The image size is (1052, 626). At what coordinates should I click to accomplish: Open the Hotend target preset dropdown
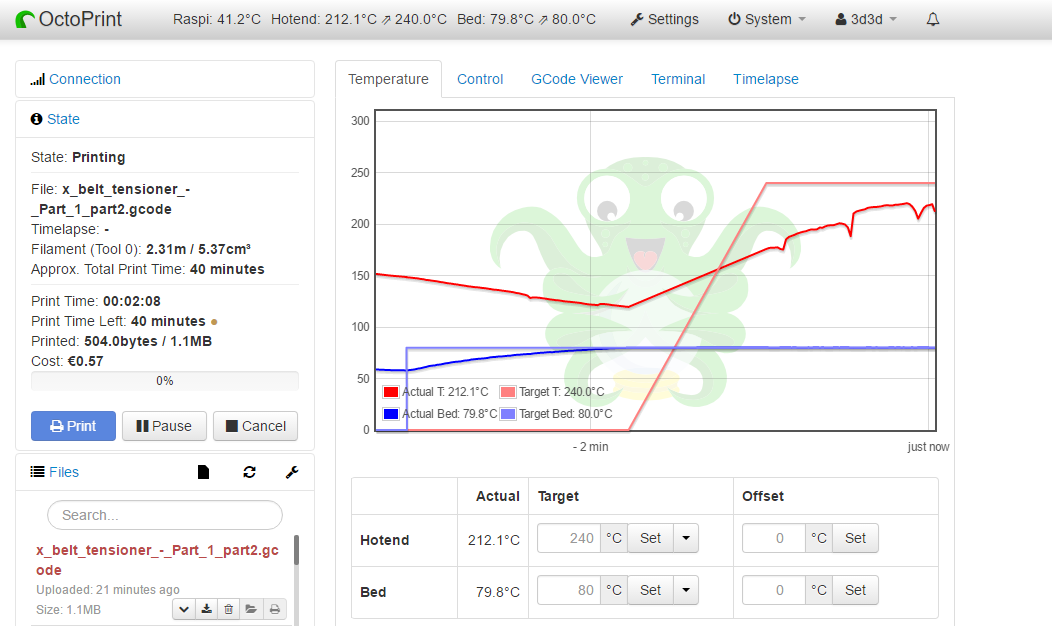click(685, 538)
